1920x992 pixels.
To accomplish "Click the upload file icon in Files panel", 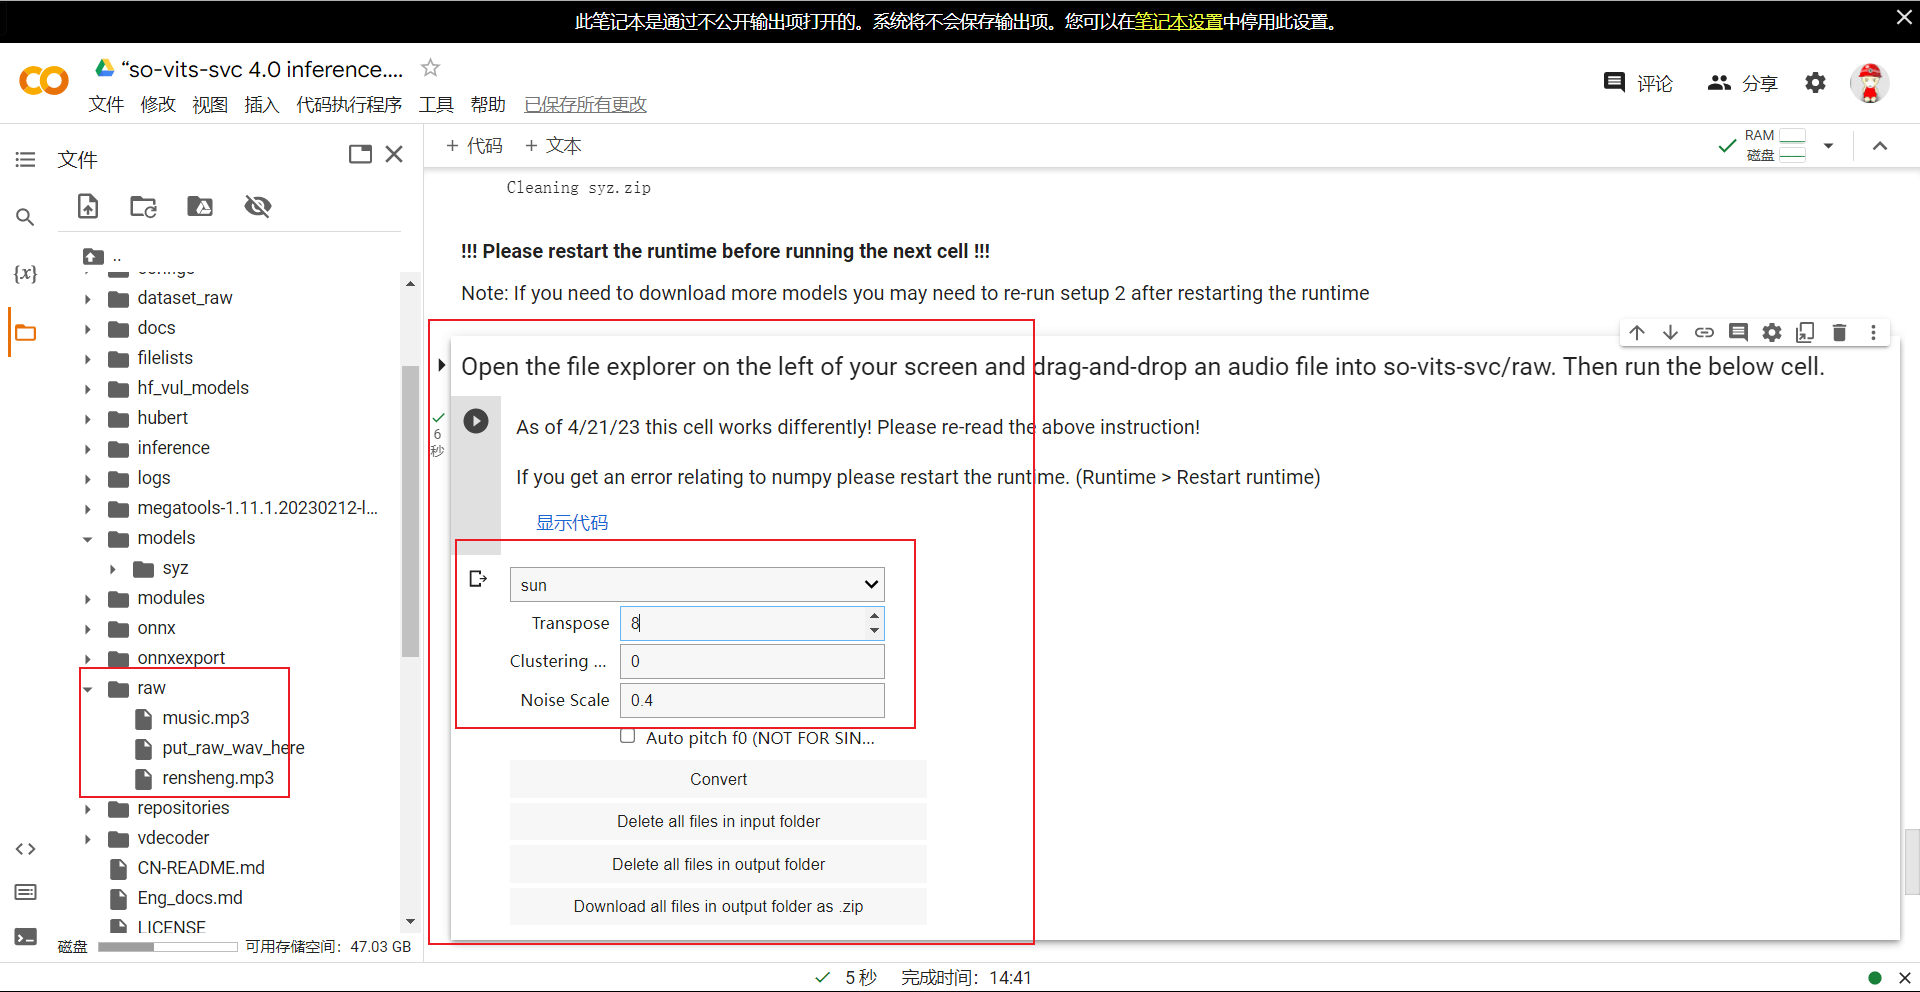I will click(88, 207).
